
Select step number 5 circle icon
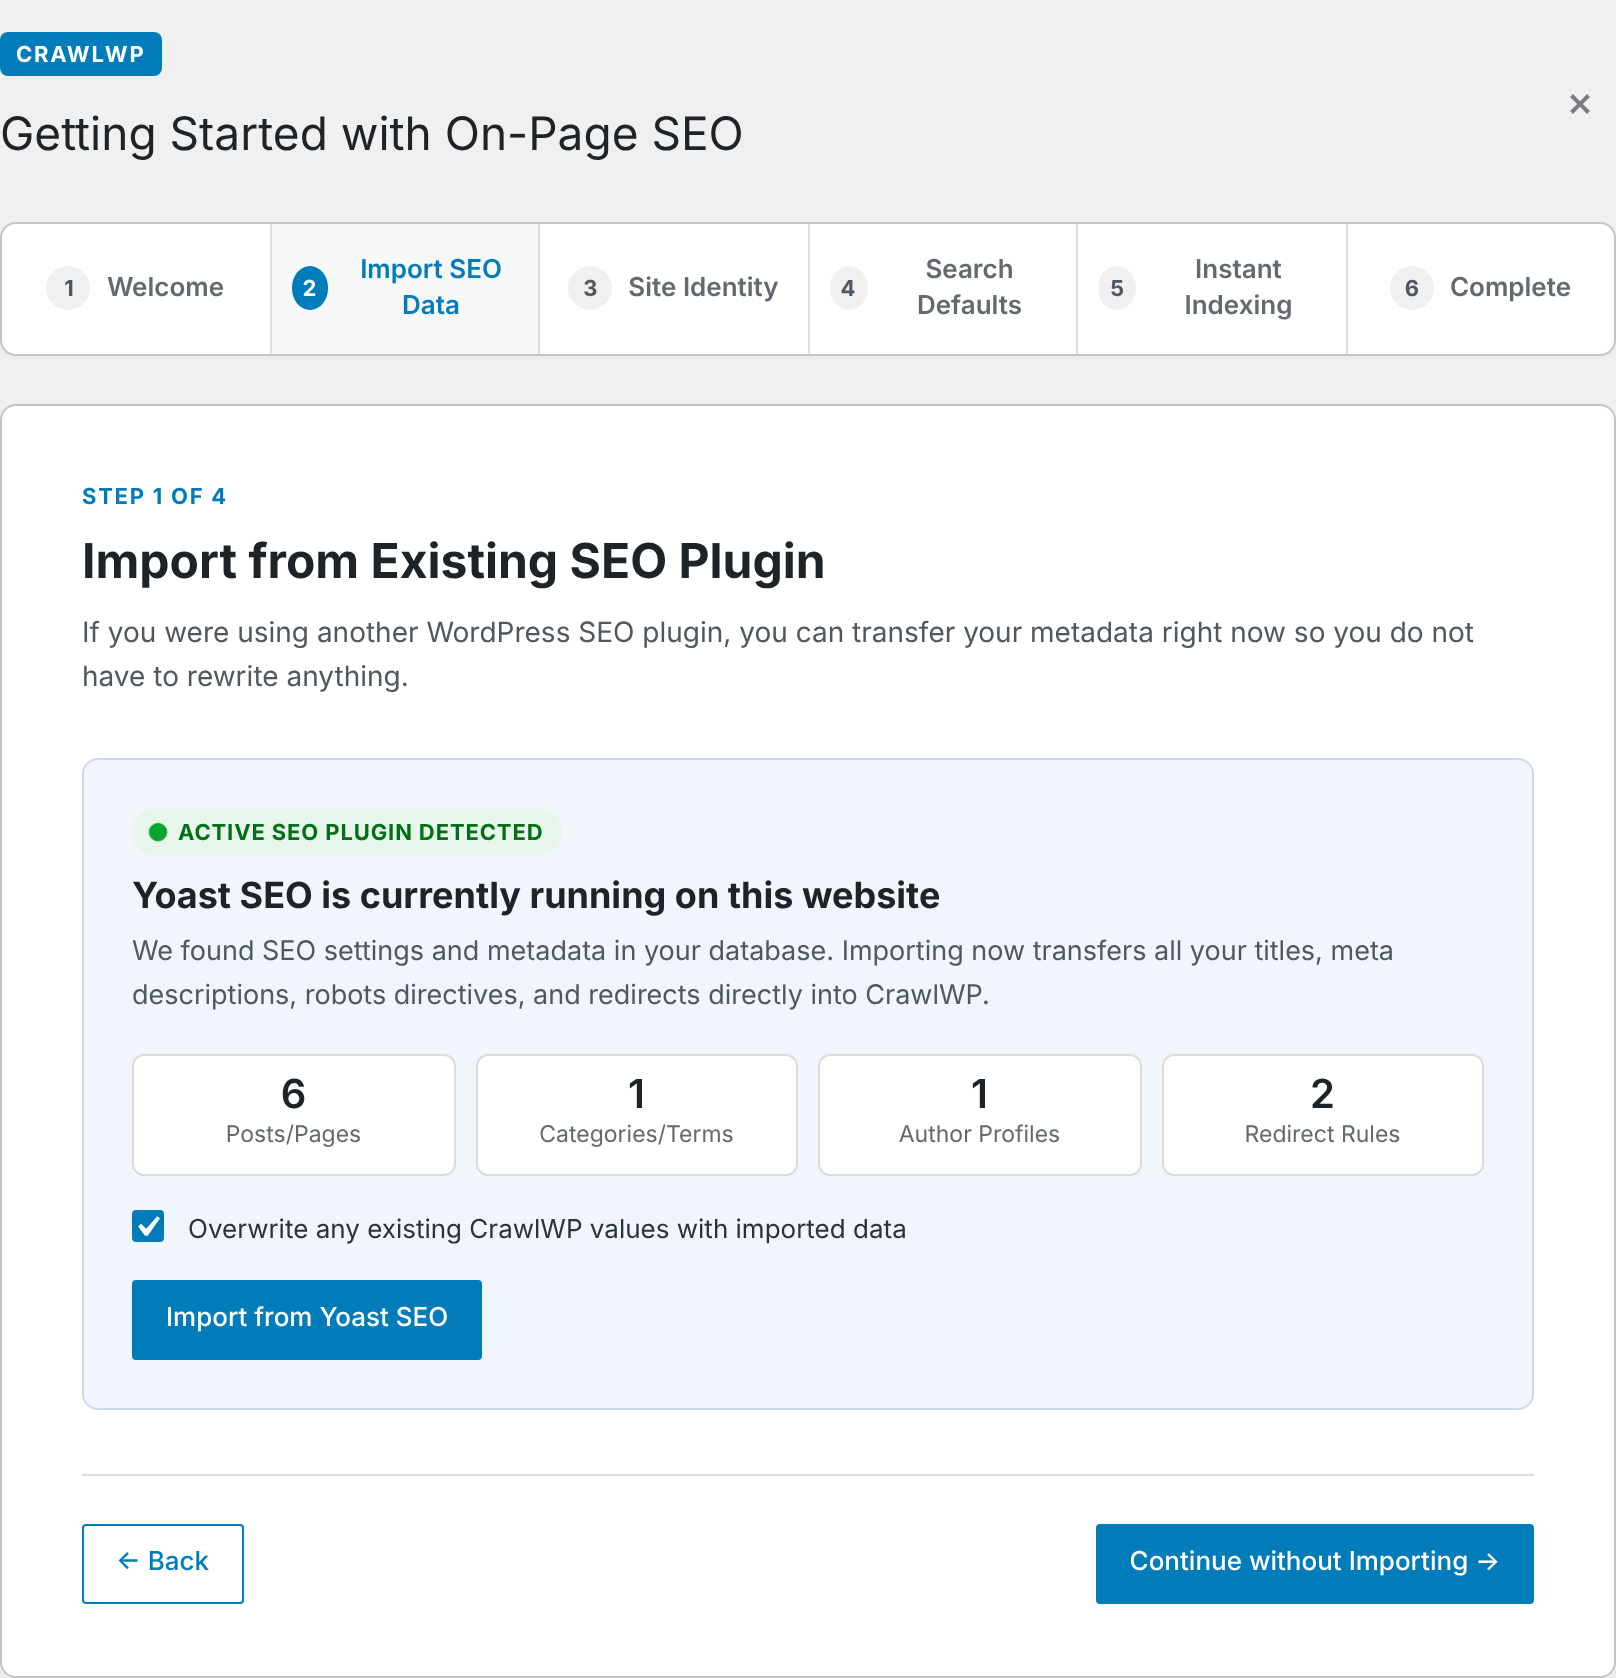point(1117,288)
